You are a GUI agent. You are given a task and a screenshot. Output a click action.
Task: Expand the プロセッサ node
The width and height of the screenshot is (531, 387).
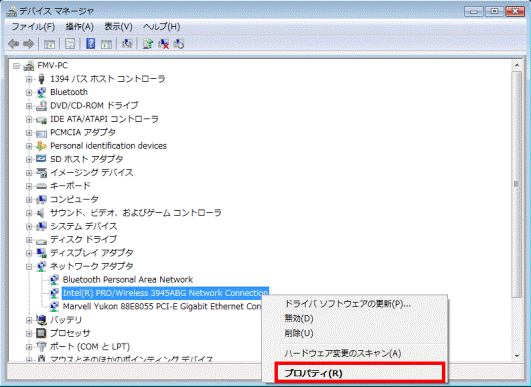[29, 333]
